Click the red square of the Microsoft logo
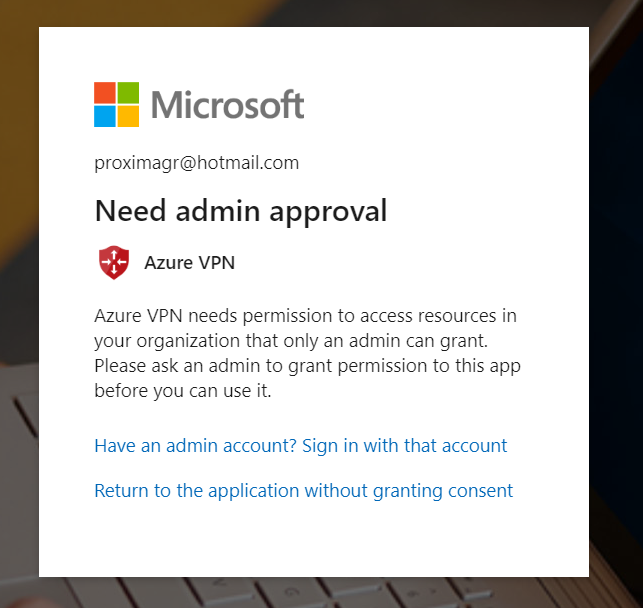Viewport: 643px width, 608px height. point(105,93)
